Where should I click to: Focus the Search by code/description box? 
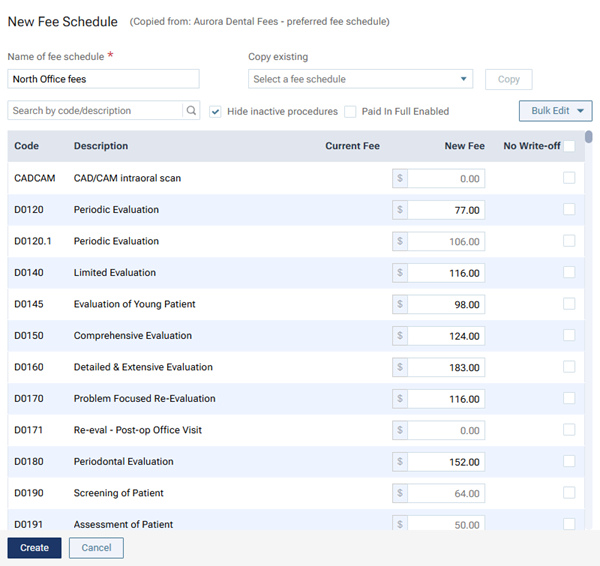click(95, 111)
